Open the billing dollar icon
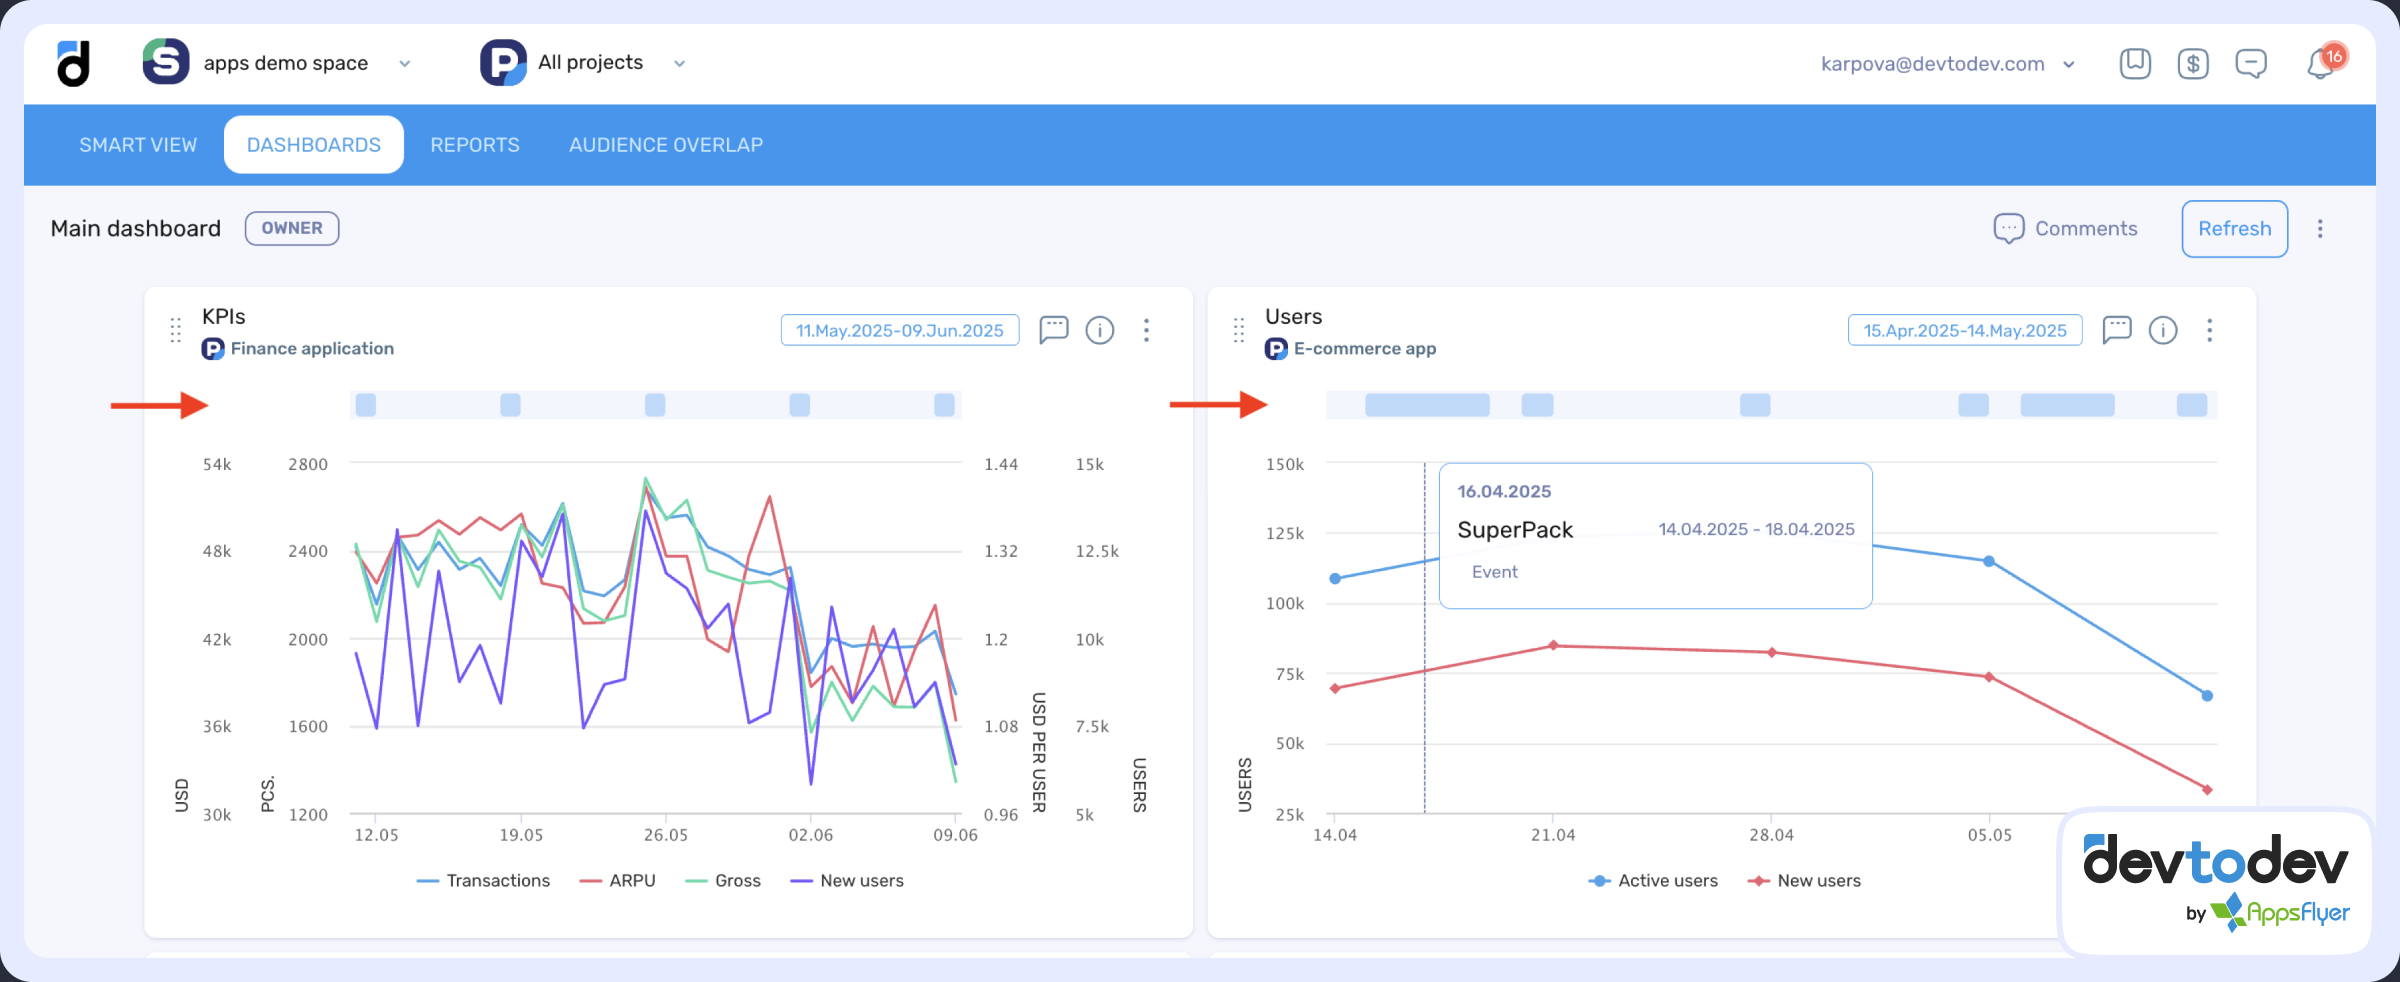The image size is (2400, 982). 2193,62
